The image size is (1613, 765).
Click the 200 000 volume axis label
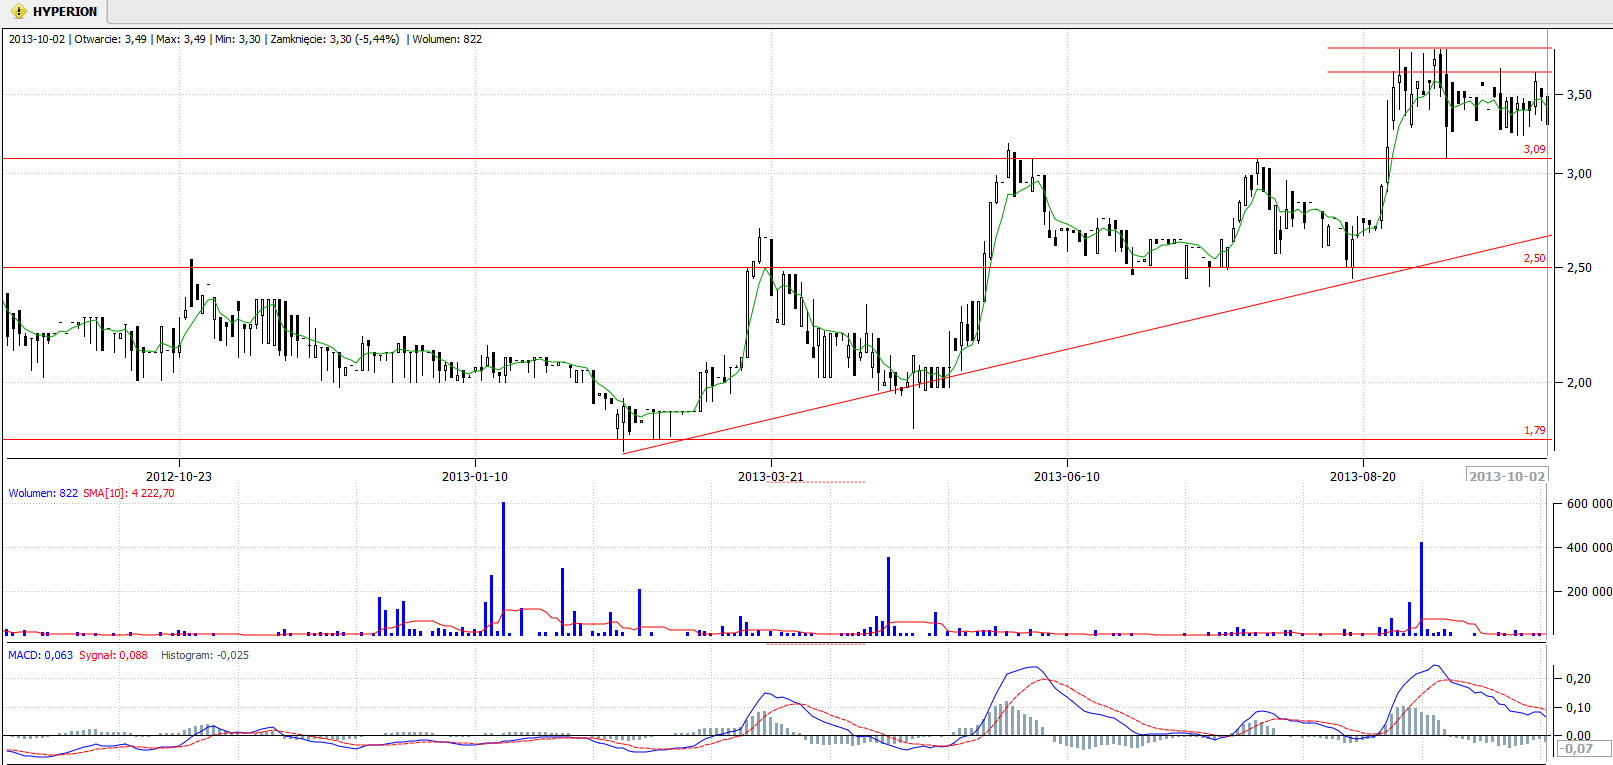coord(1589,592)
